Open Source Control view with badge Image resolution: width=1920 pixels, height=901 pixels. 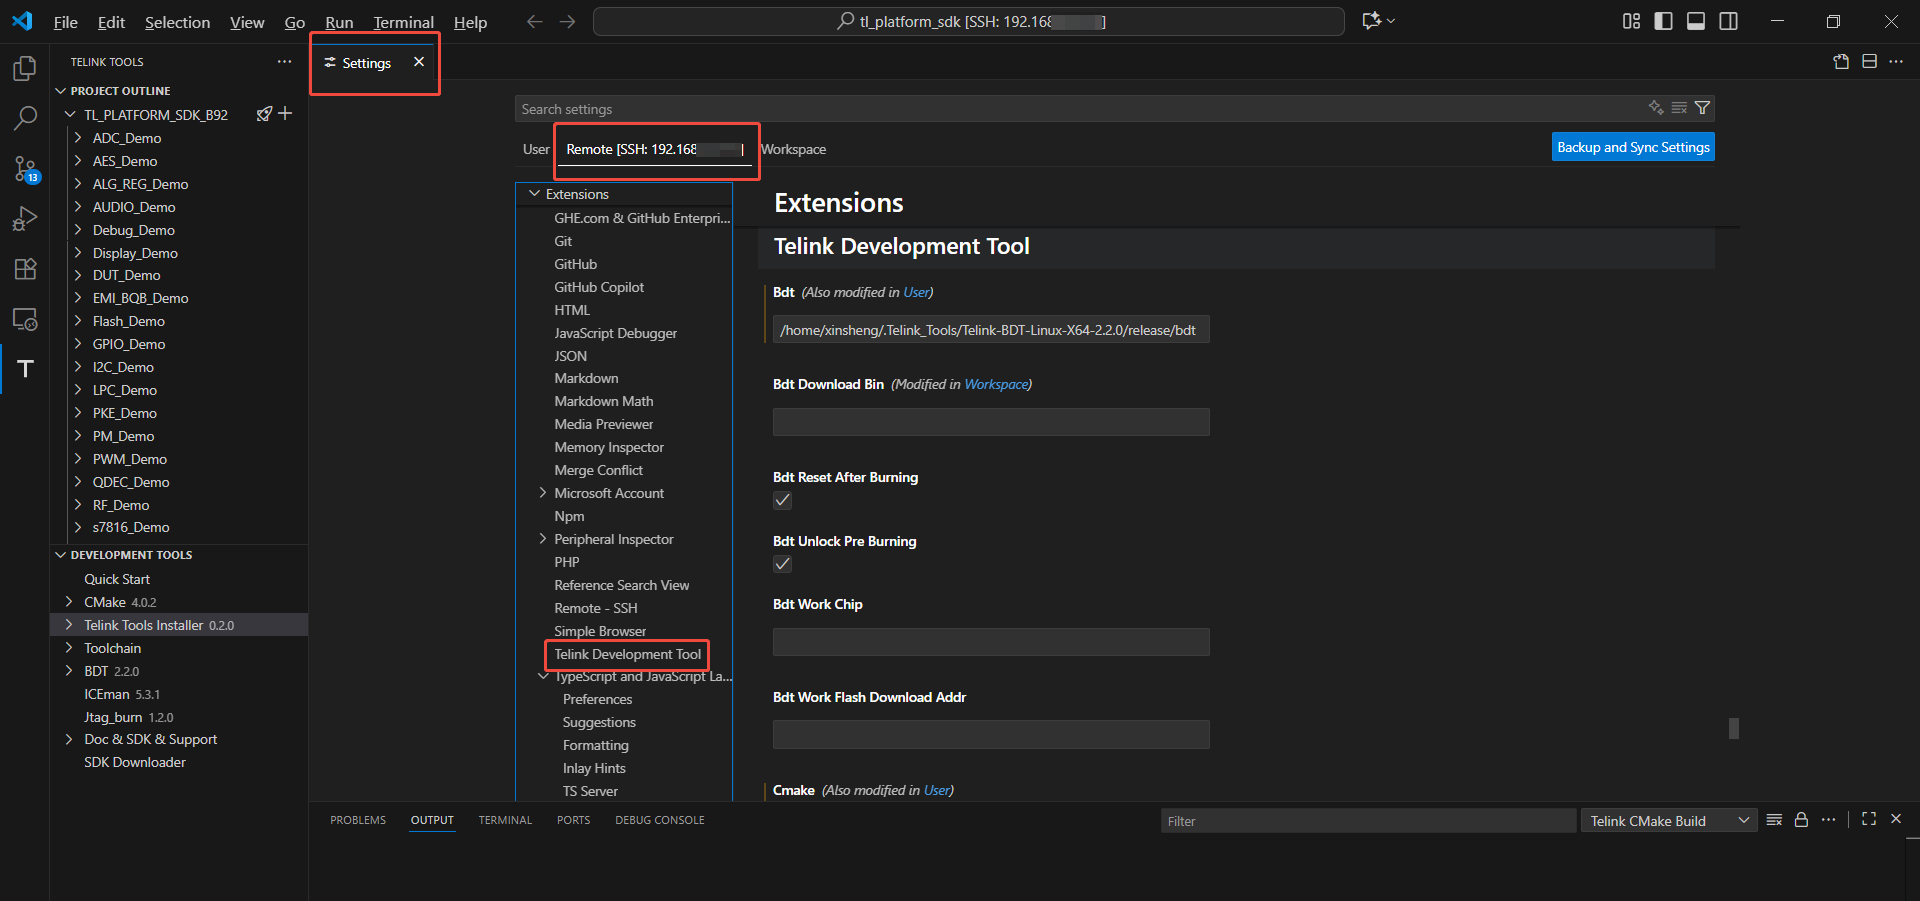click(25, 169)
